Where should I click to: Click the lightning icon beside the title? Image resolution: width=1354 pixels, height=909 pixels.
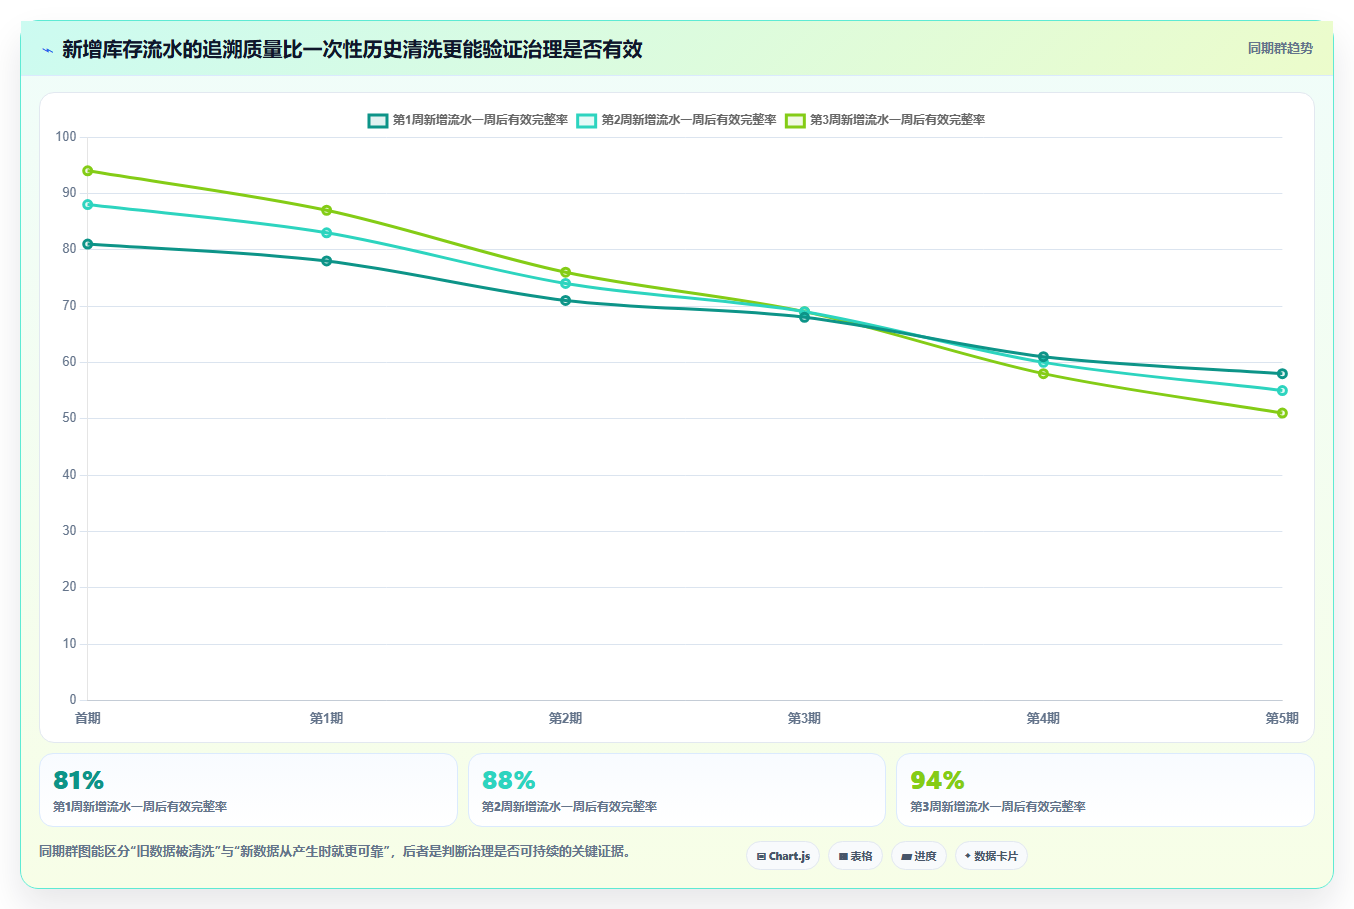[47, 50]
